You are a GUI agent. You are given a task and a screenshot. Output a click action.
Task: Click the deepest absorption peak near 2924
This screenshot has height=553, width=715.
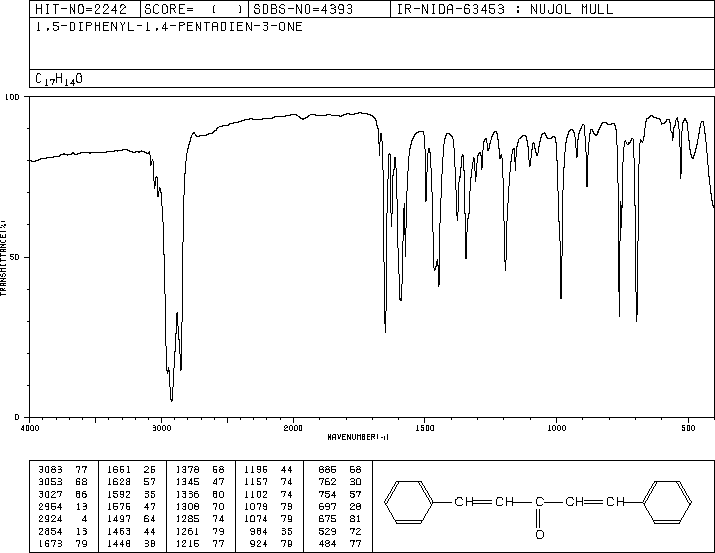[x=171, y=400]
